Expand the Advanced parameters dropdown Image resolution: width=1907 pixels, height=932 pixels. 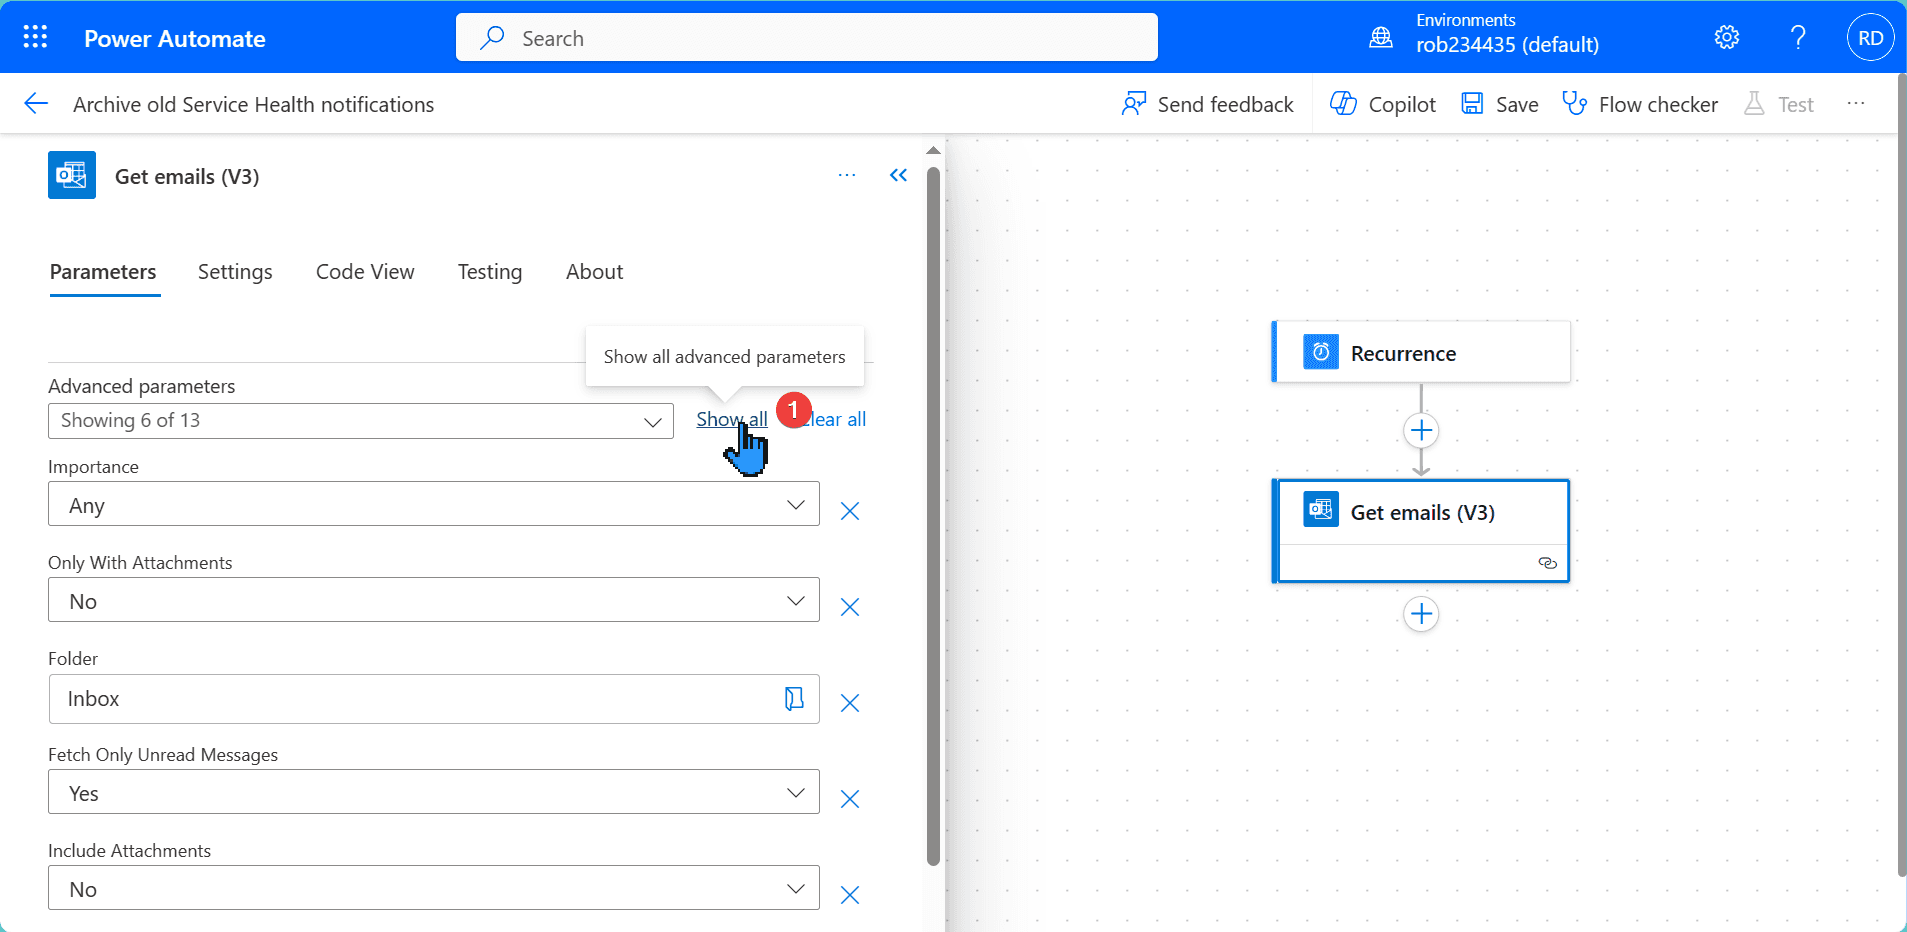pyautogui.click(x=361, y=421)
